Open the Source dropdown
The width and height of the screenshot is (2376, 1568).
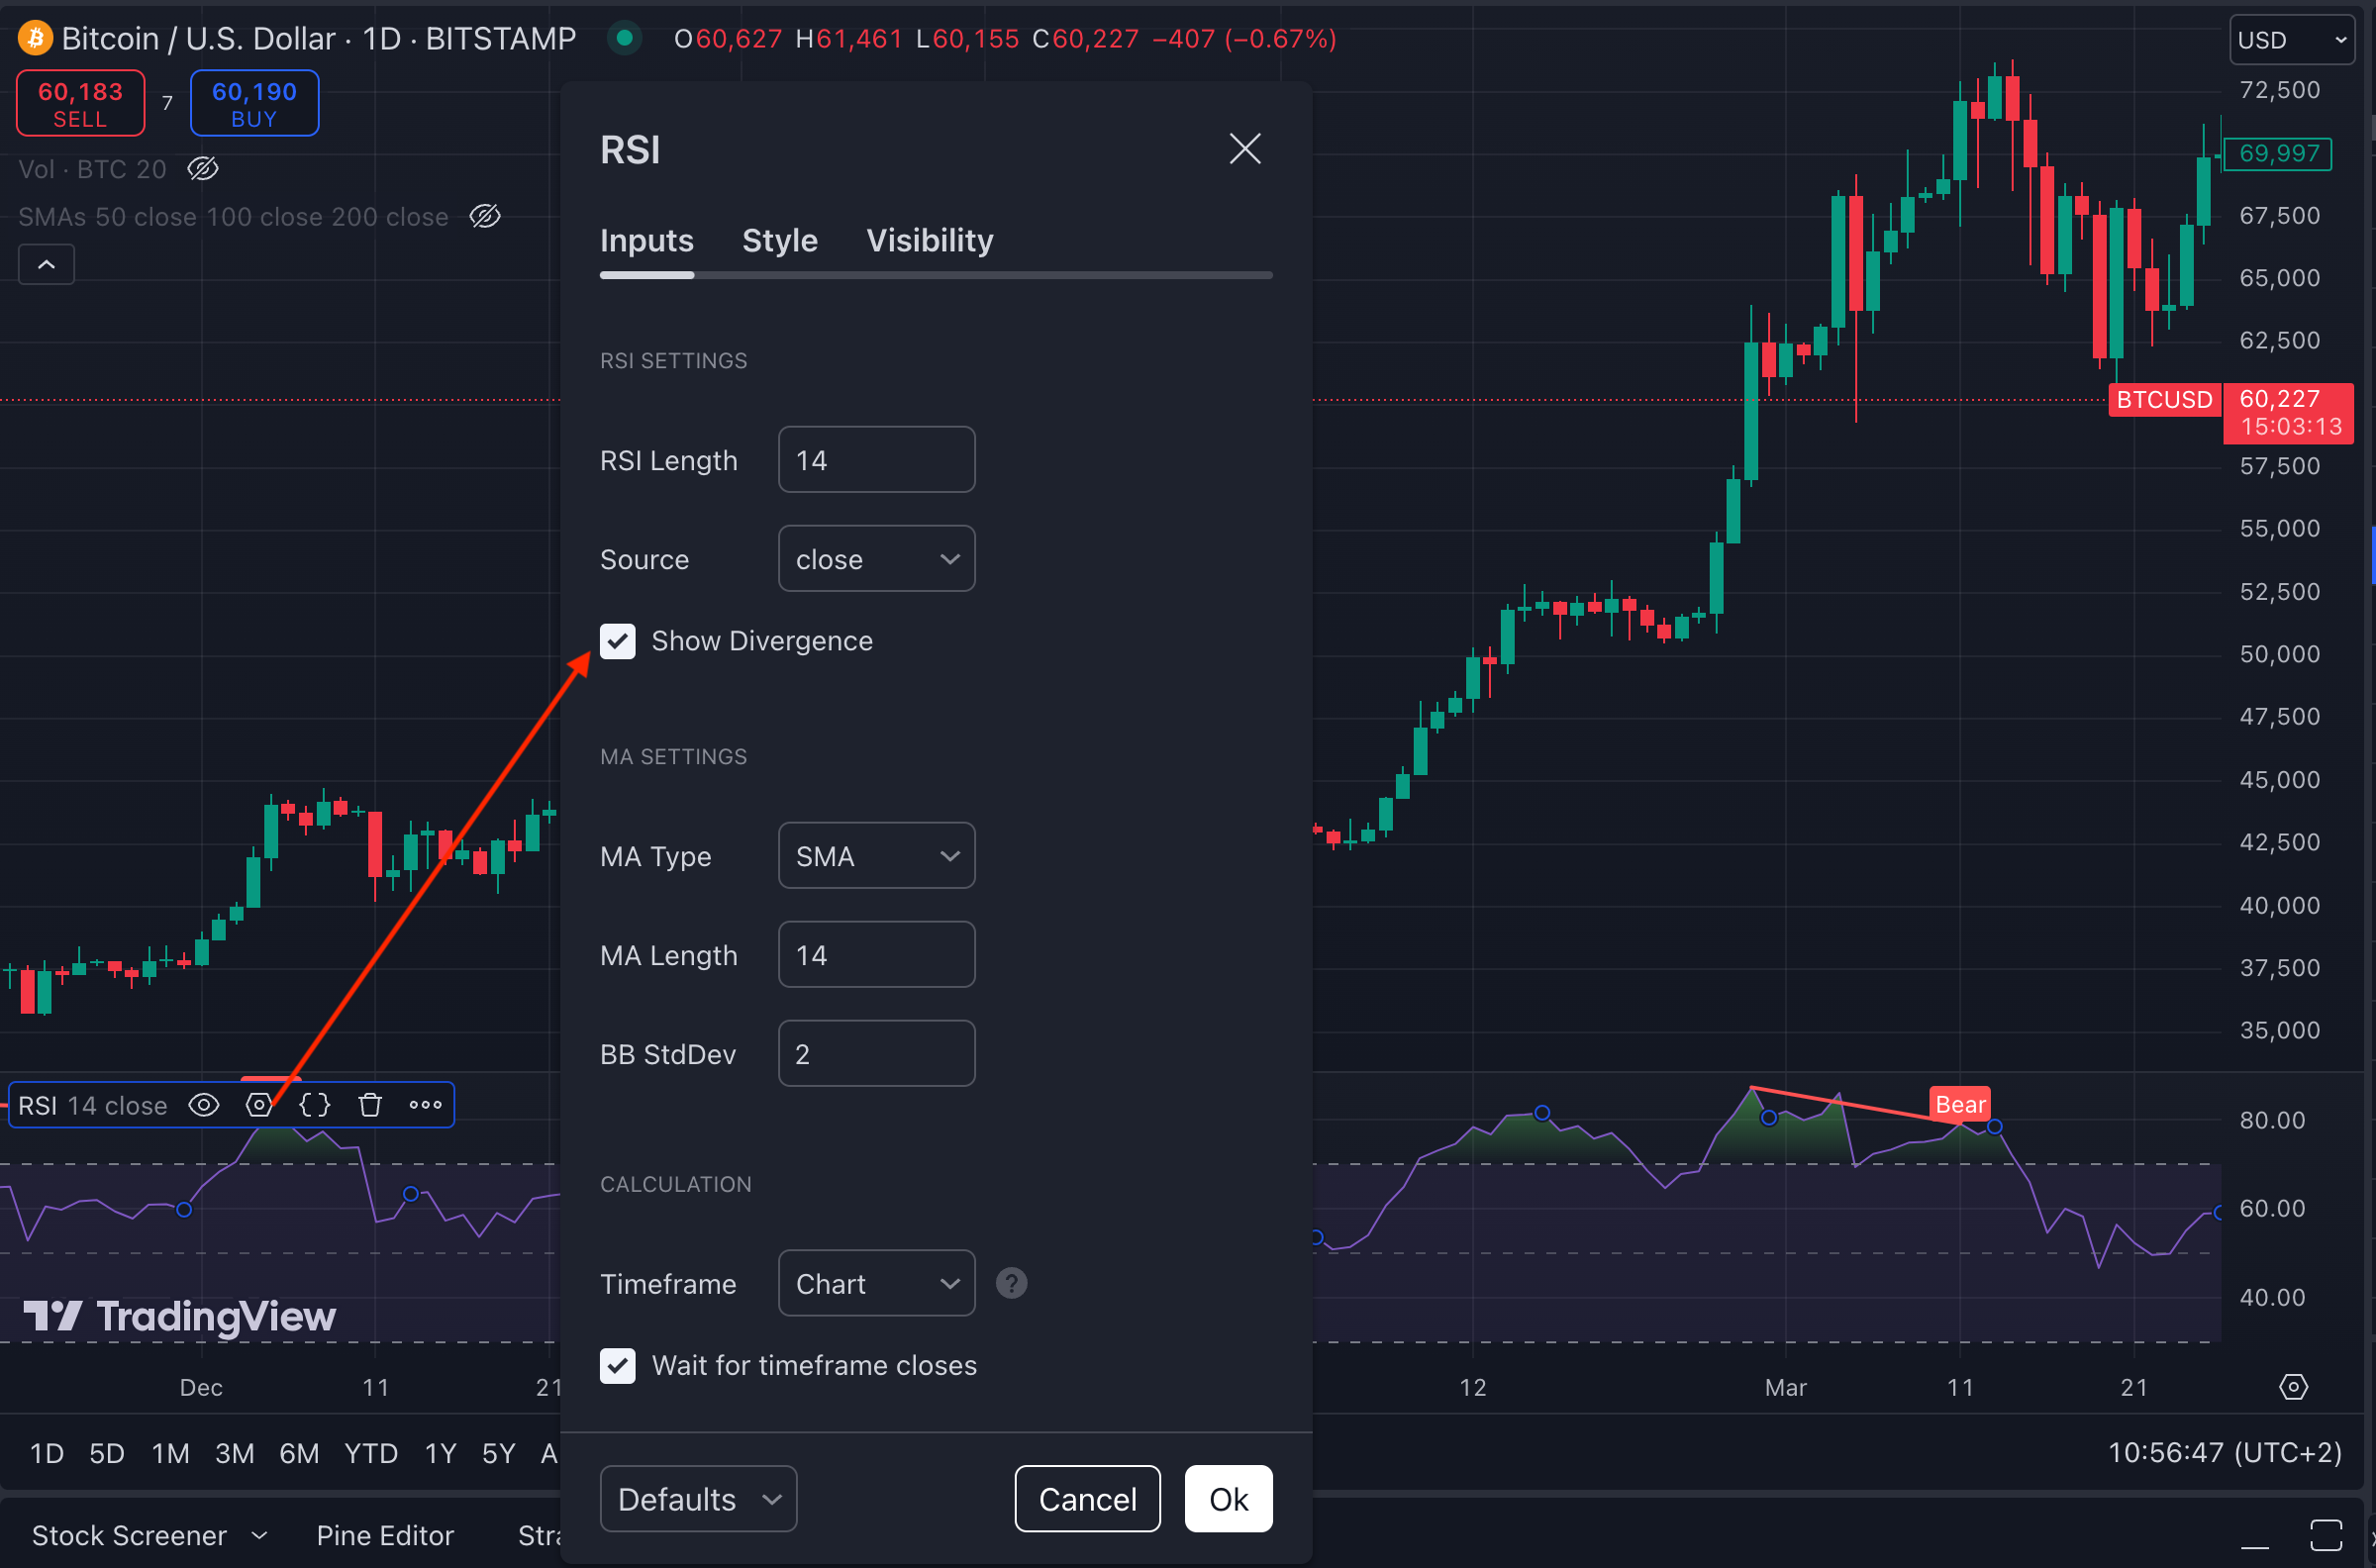coord(876,559)
